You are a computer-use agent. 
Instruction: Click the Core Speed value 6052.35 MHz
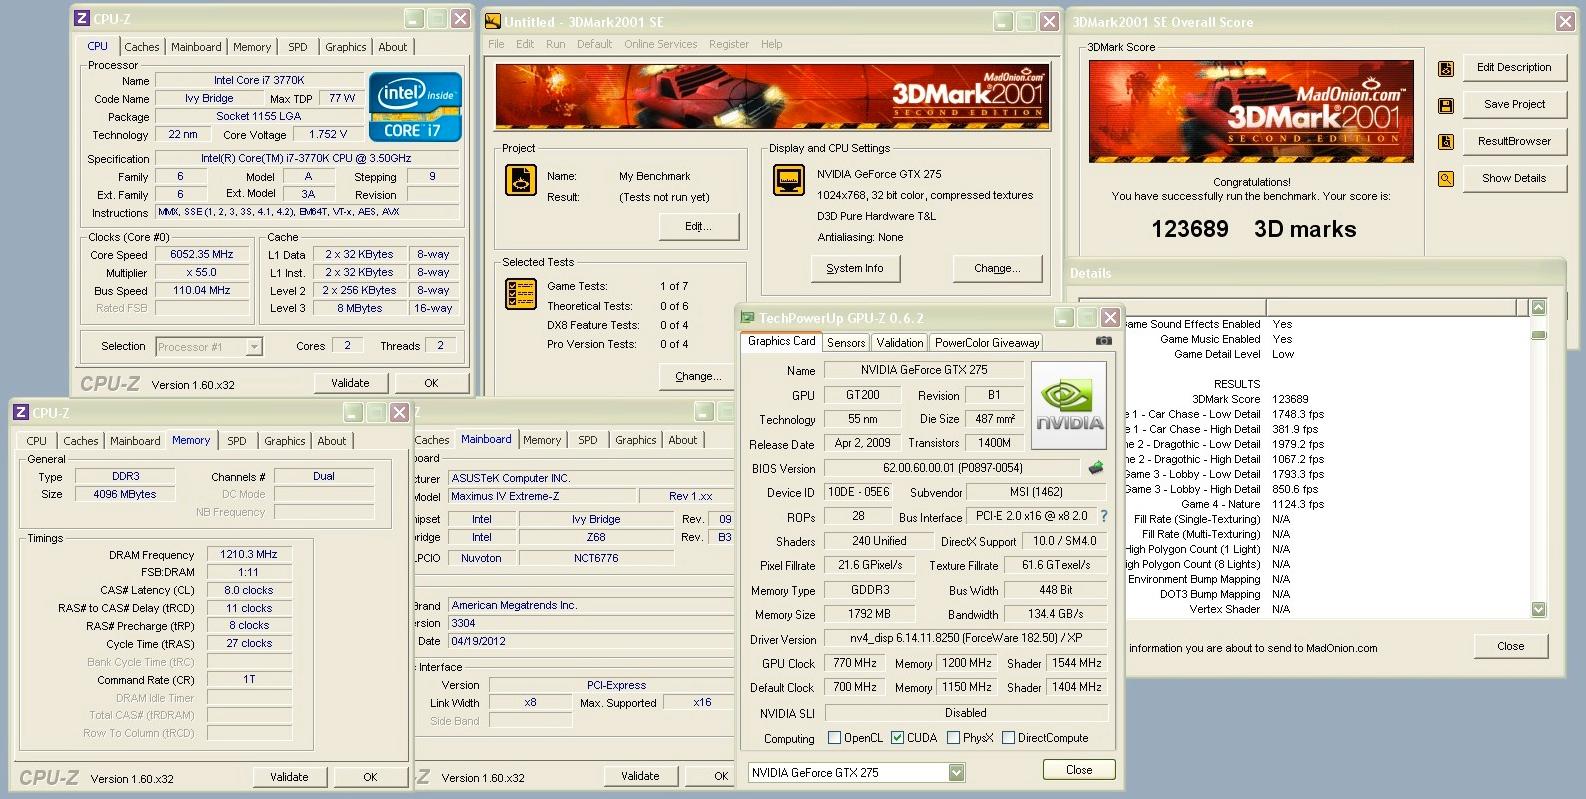[202, 254]
